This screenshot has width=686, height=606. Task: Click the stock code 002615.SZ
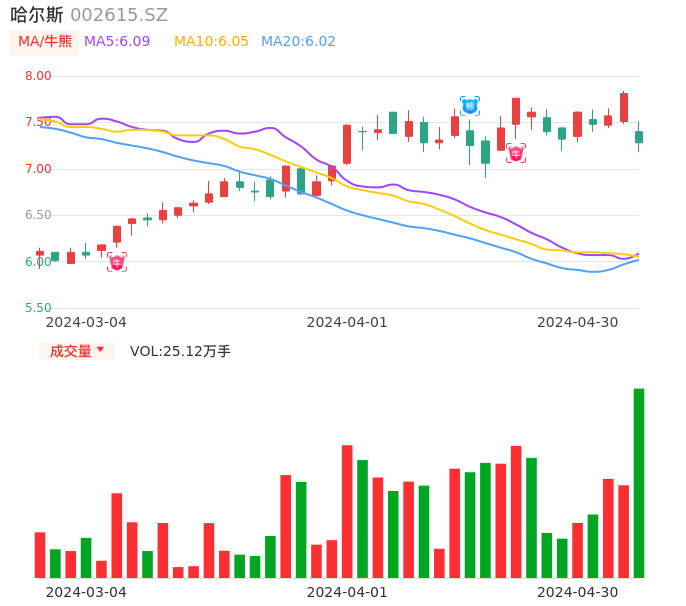coord(119,15)
